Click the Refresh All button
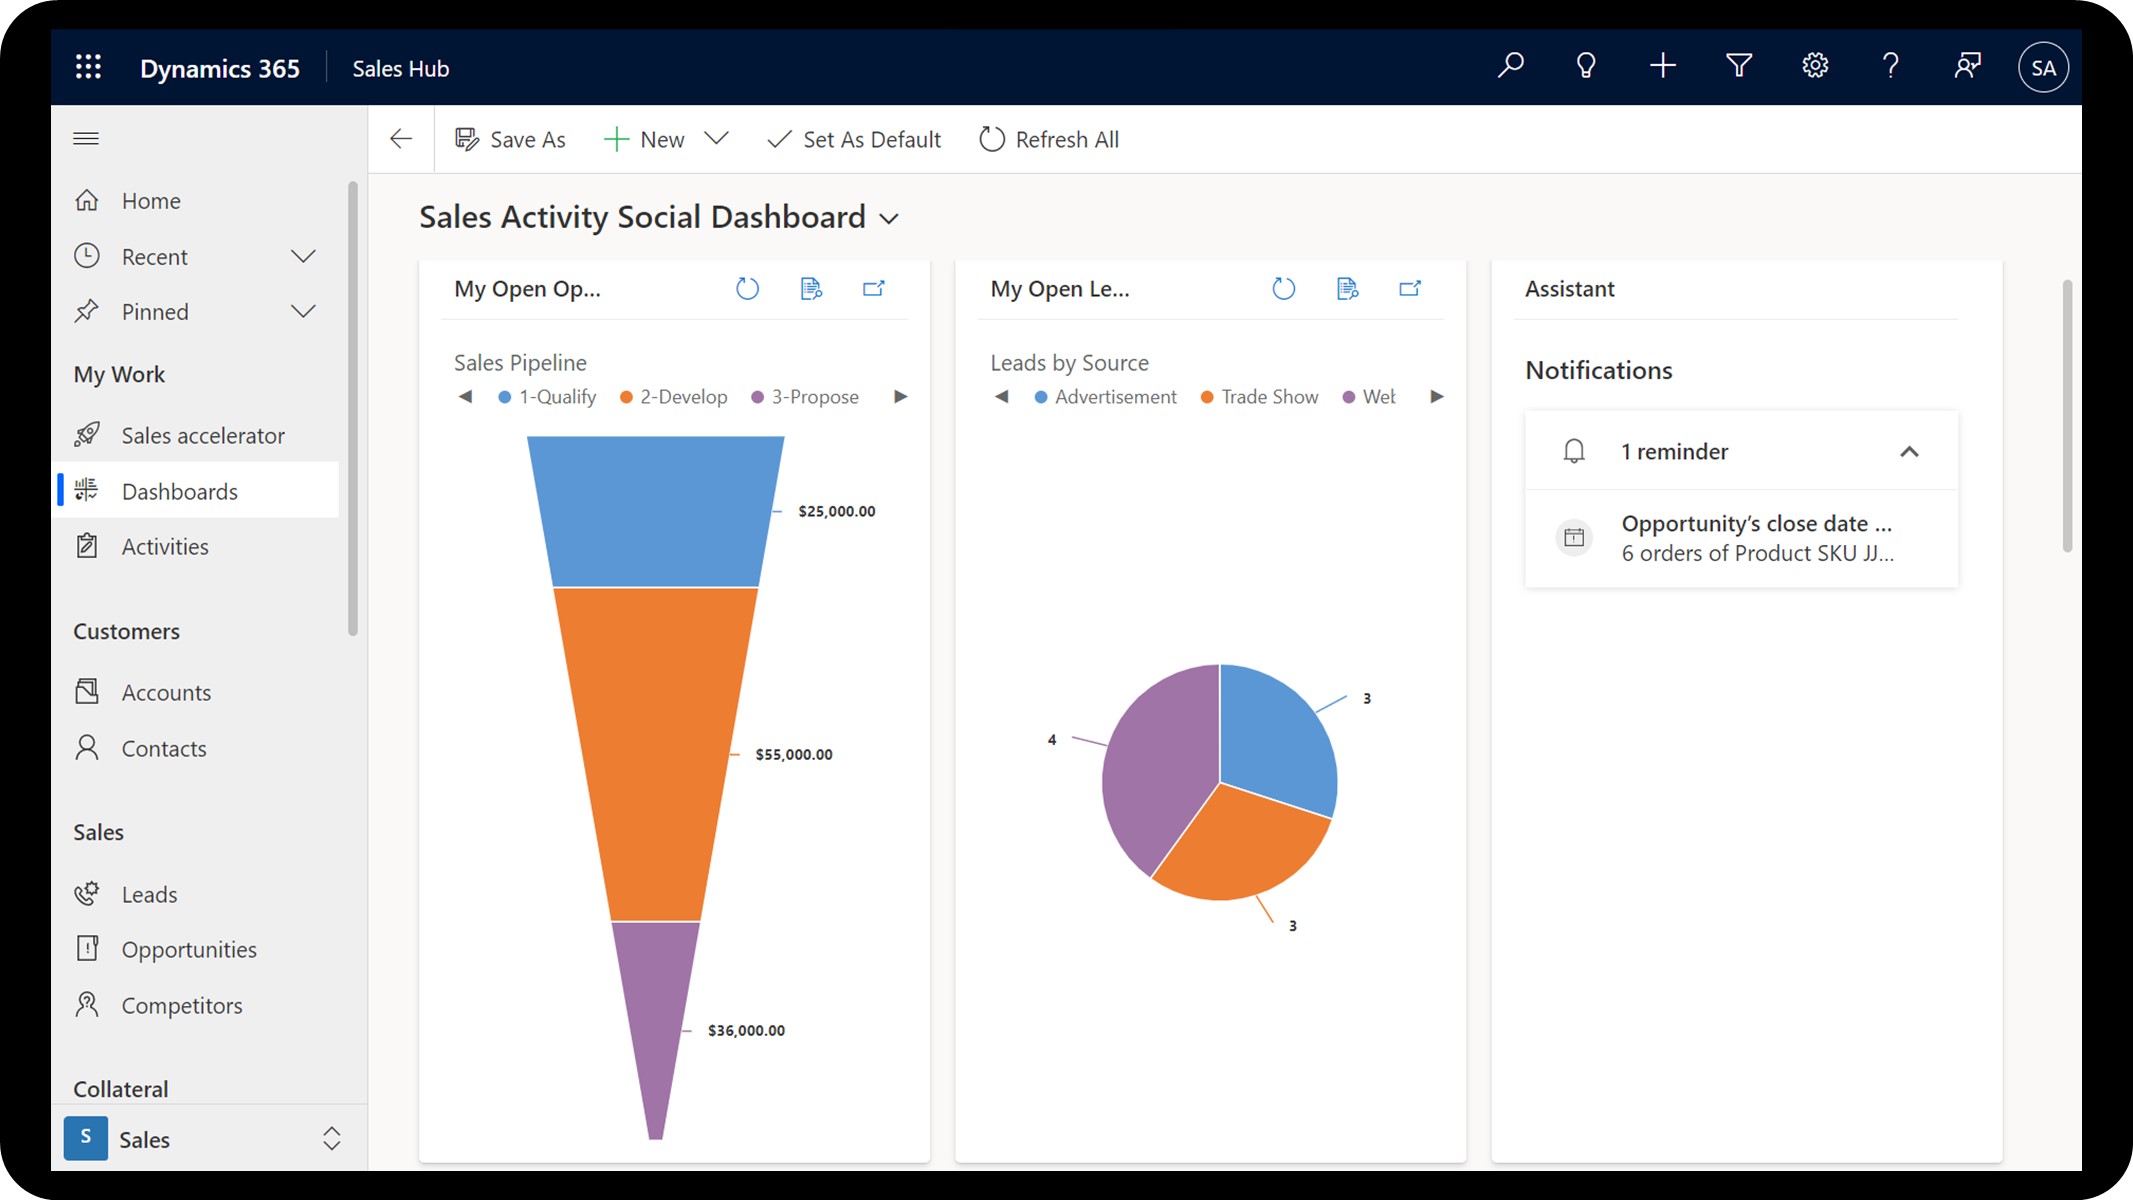The image size is (2133, 1200). (1049, 140)
